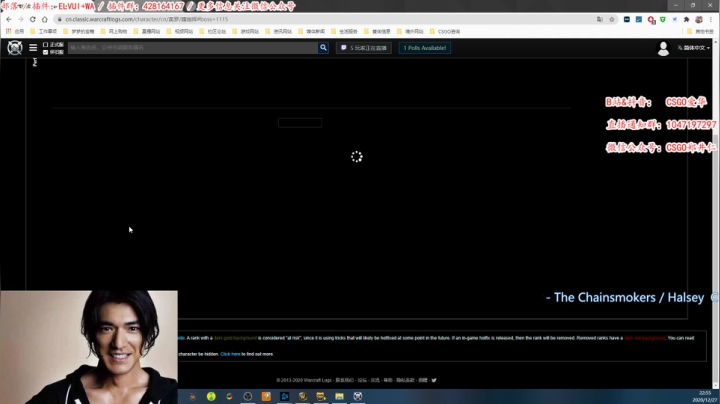This screenshot has width=720, height=404.
Task: Click the dark teal extension icon
Action: tap(627, 19)
